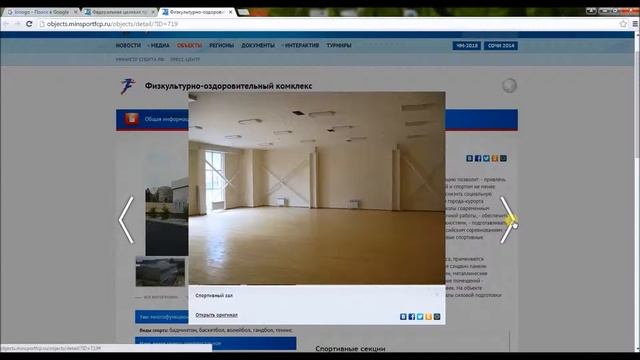Click the 'Спортивный зал' photo caption
Viewport: 640px width, 360px height.
(214, 296)
